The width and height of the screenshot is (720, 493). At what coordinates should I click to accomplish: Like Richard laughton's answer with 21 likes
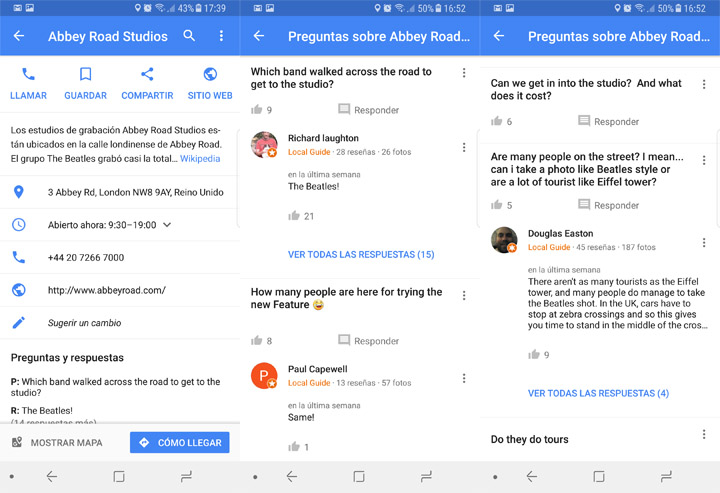(294, 215)
